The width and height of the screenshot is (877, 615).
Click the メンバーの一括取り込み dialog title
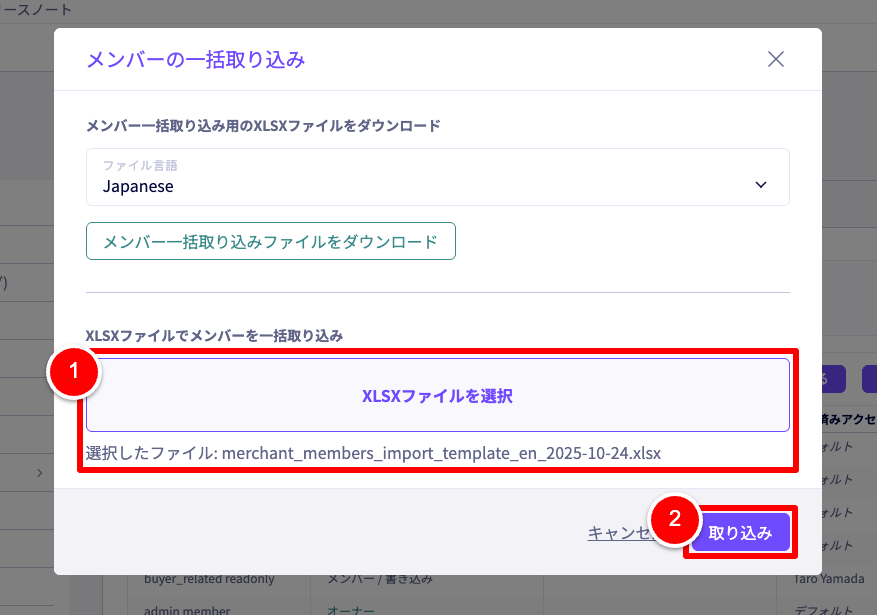(x=196, y=60)
